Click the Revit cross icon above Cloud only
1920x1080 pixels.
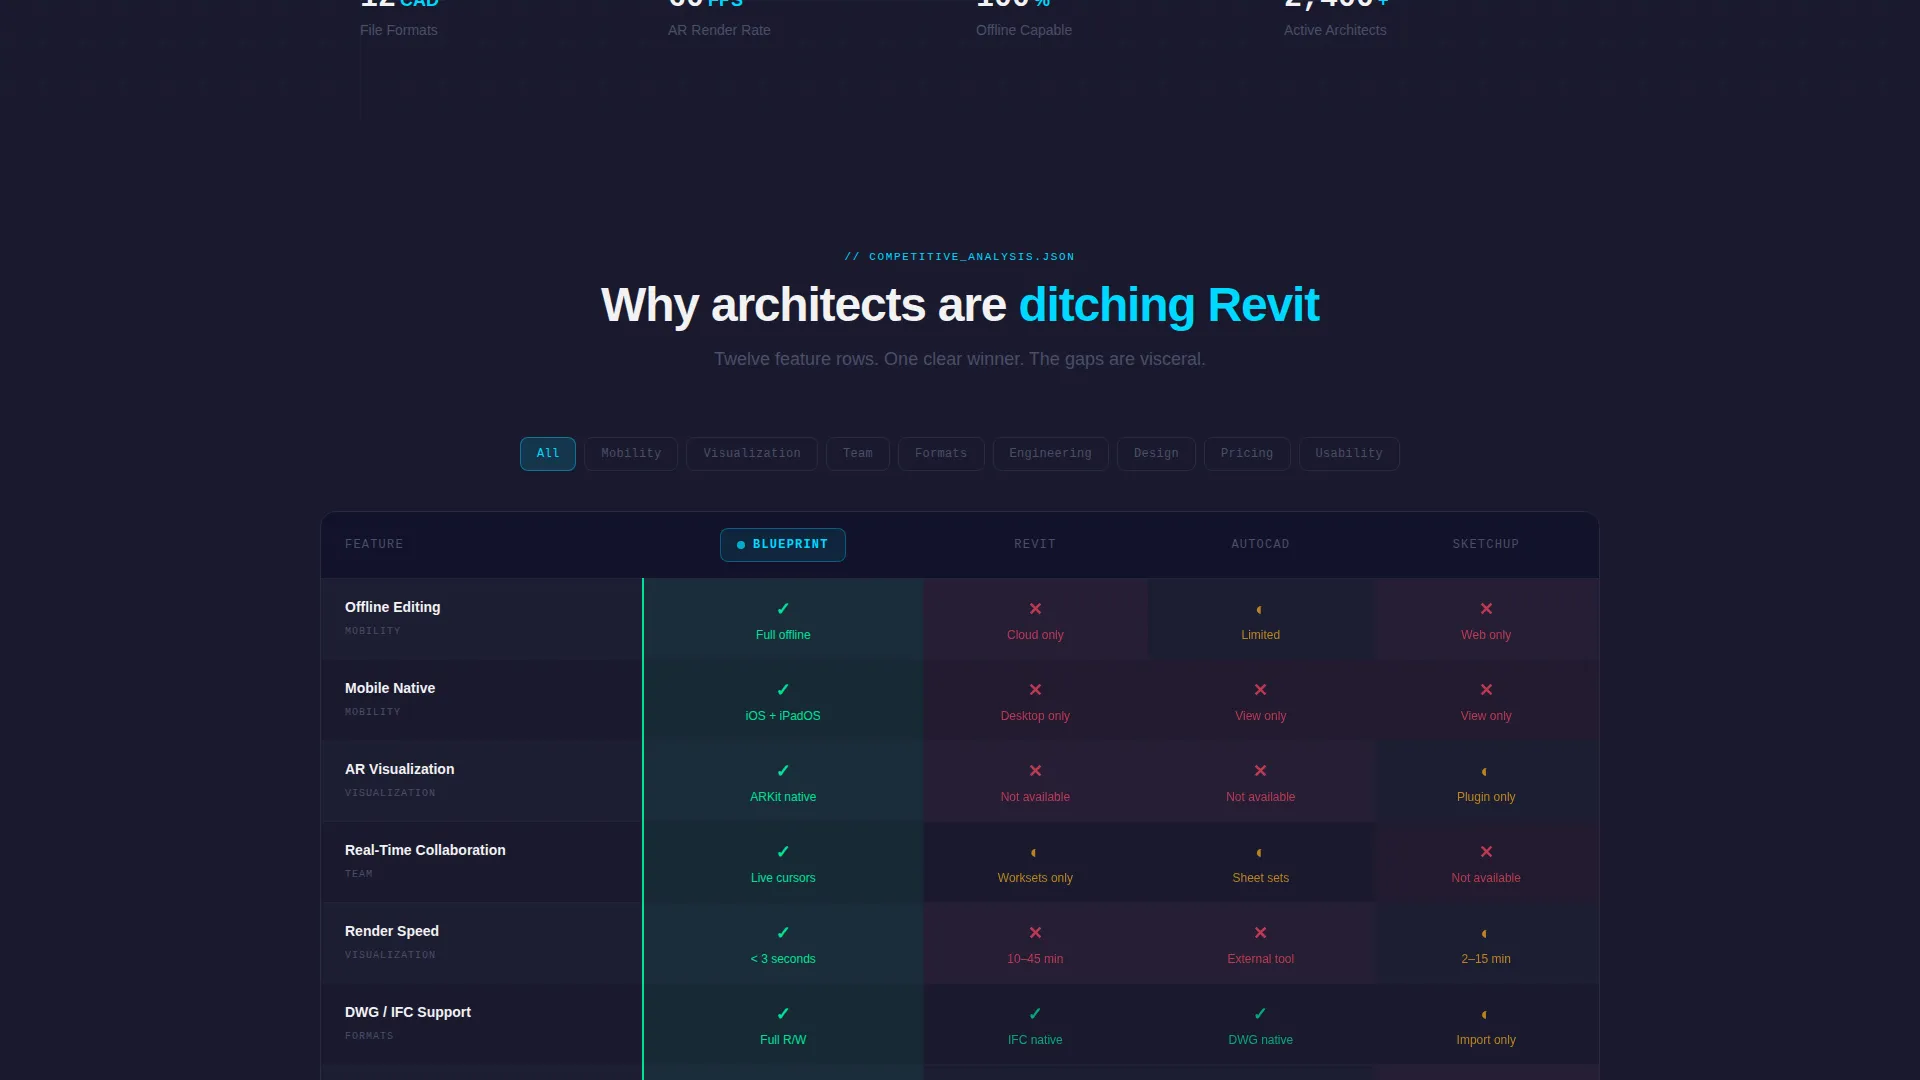1035,609
